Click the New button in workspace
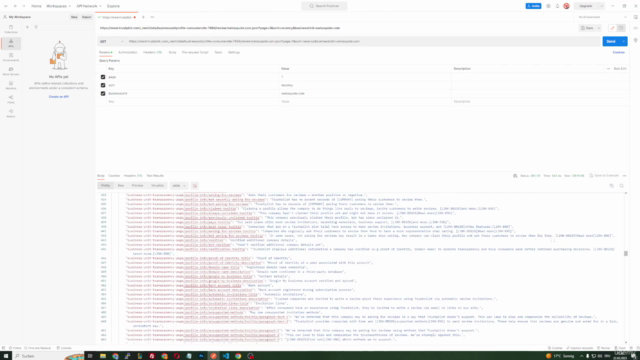Viewport: 640px width, 360px height. (74, 17)
